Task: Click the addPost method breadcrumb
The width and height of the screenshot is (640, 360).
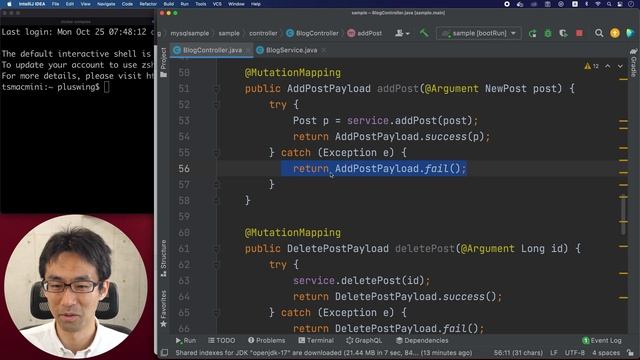Action: click(x=364, y=33)
